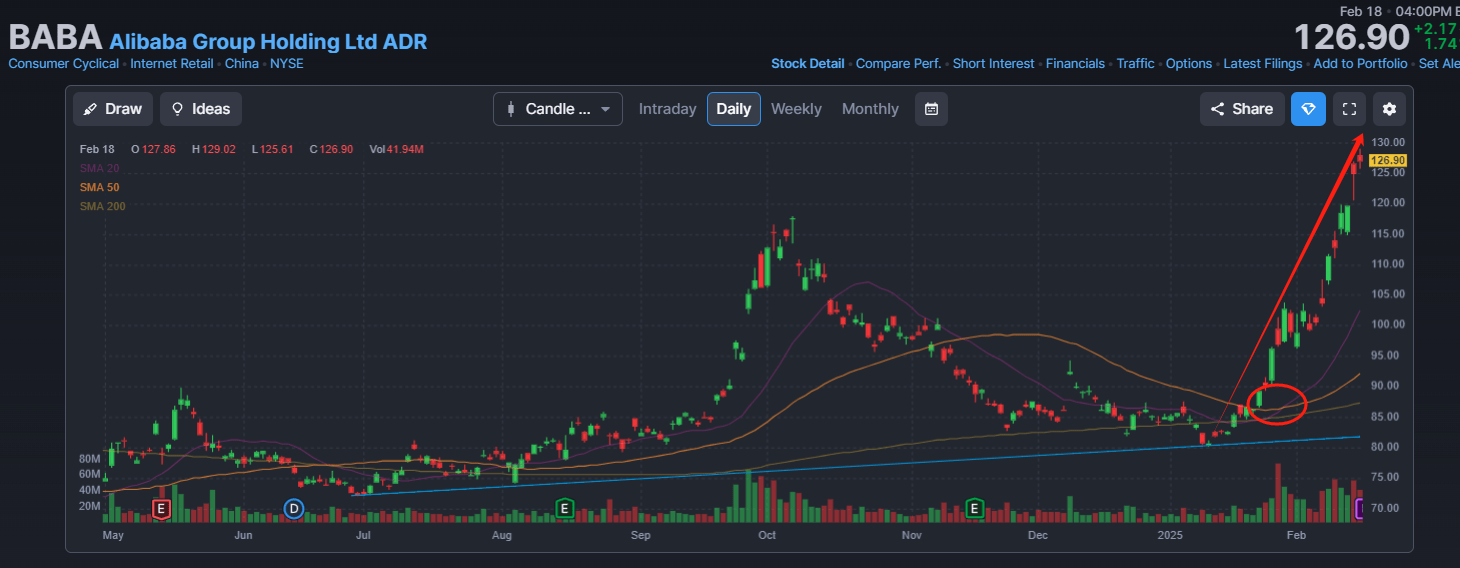Toggle the SMA 200 indicator label
Screen dimensions: 1460x568
pos(102,206)
